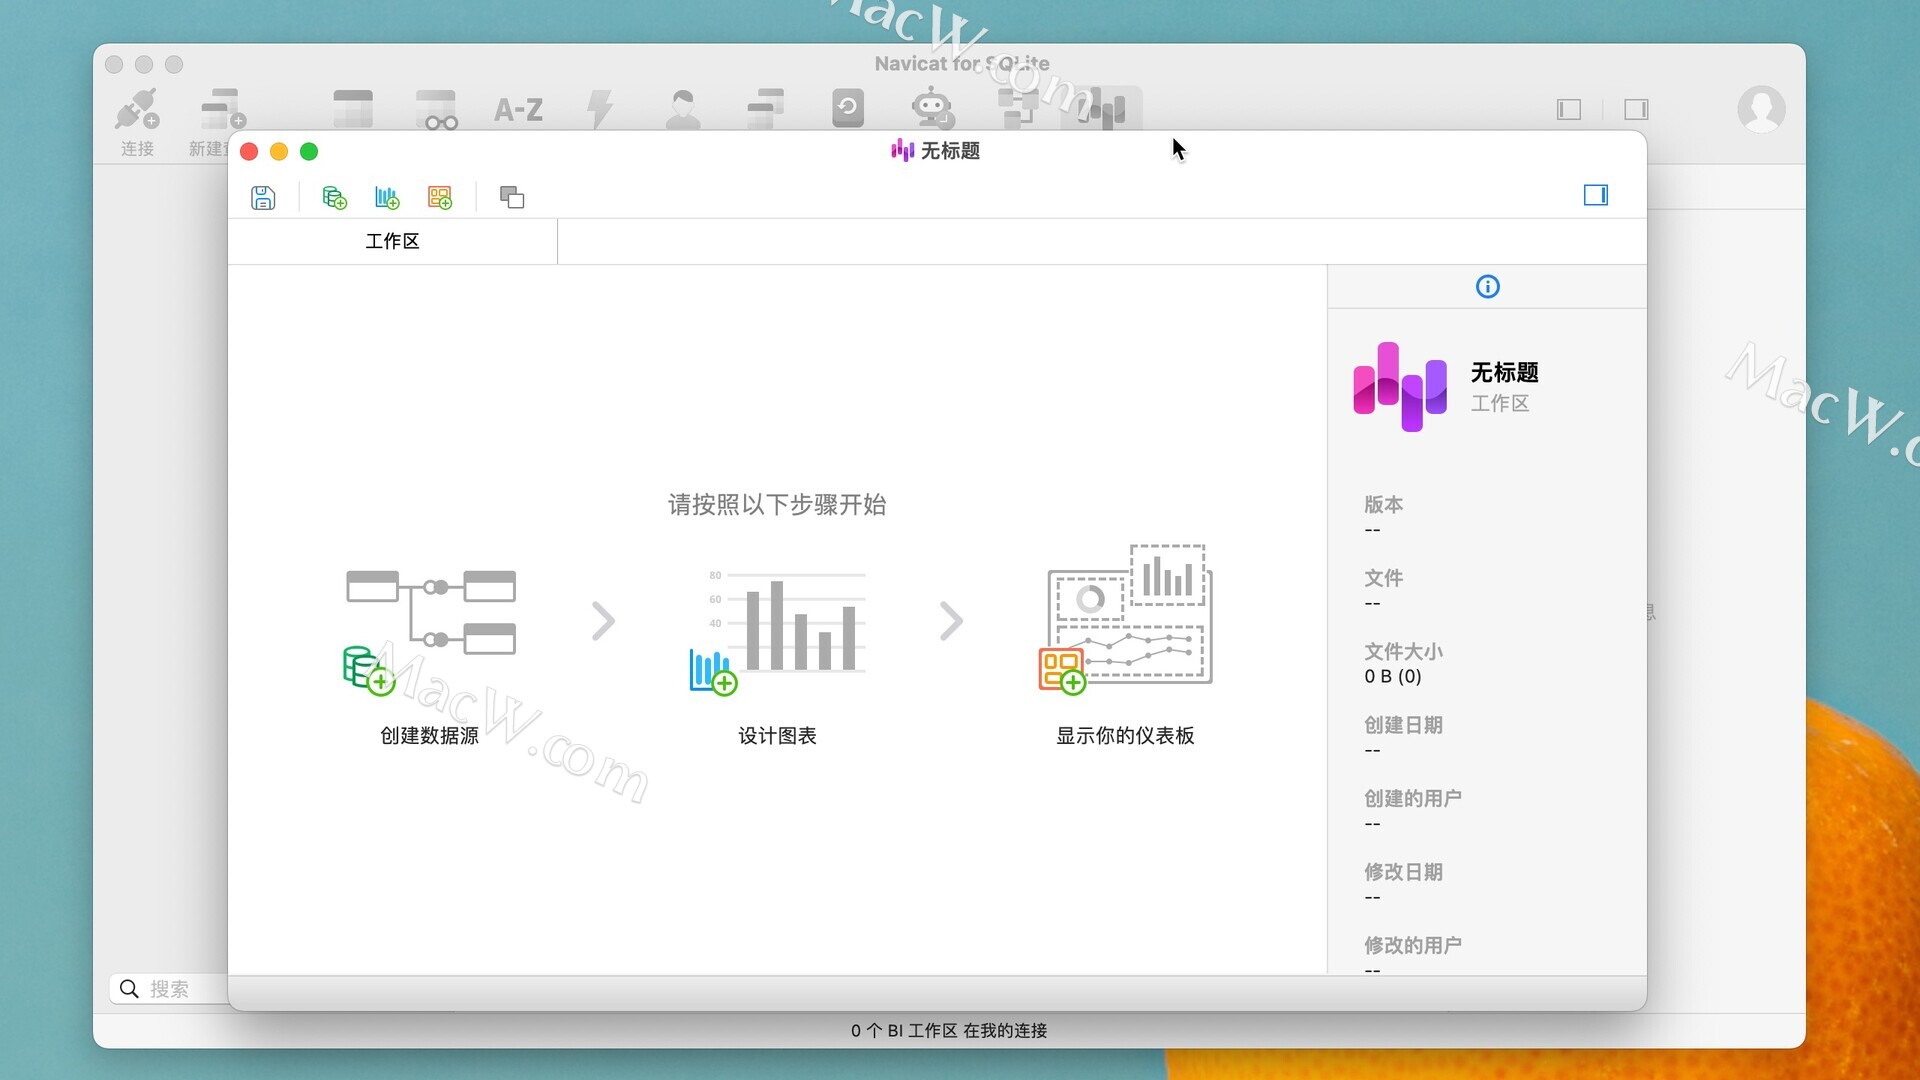This screenshot has width=1920, height=1080.
Task: Click the workspace logo in info pane
Action: pos(1400,387)
